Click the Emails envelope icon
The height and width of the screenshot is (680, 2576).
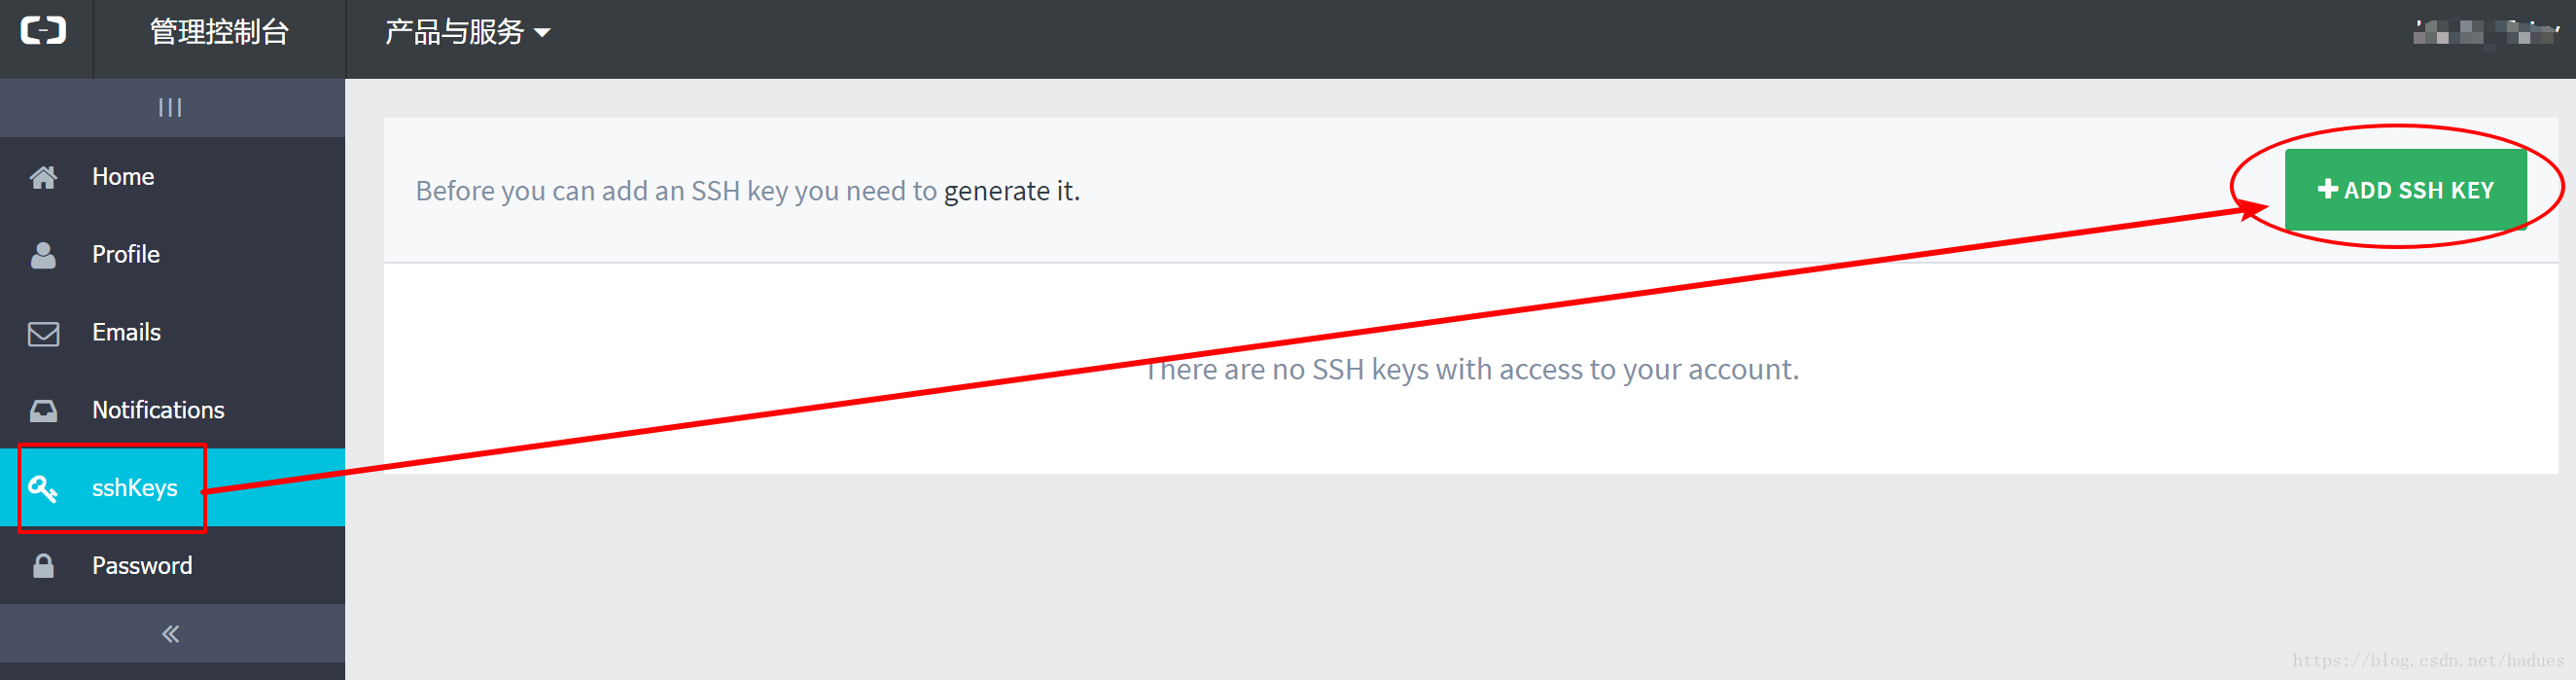click(43, 333)
